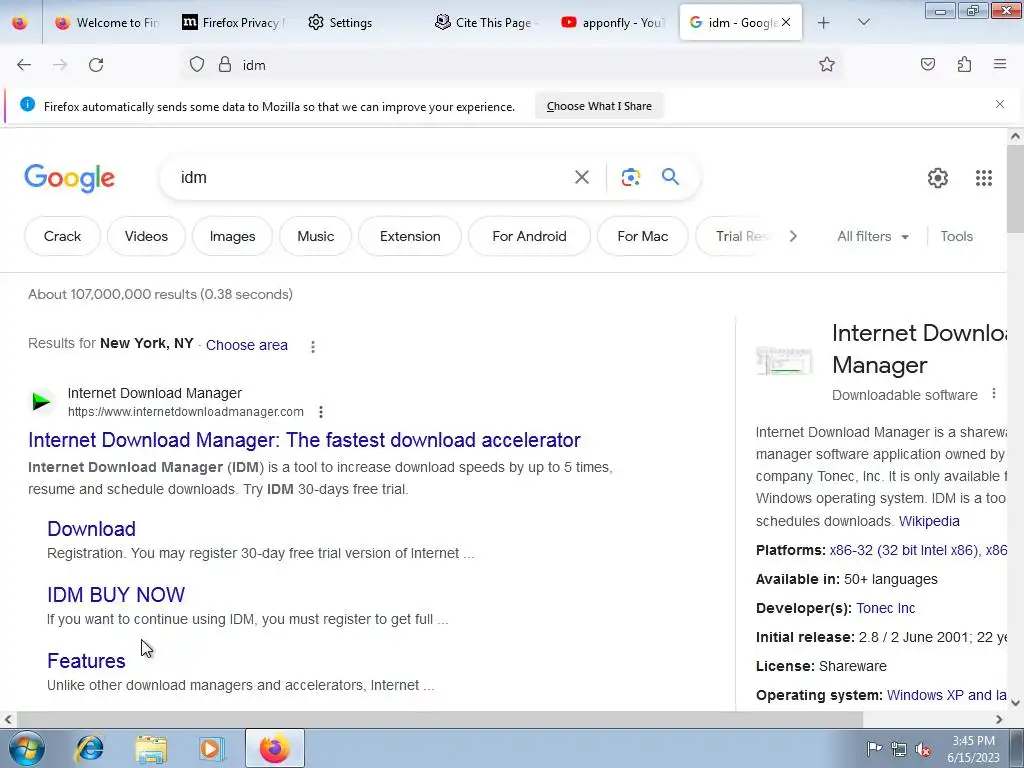Open Windows Media Player on taskbar

tap(211, 749)
